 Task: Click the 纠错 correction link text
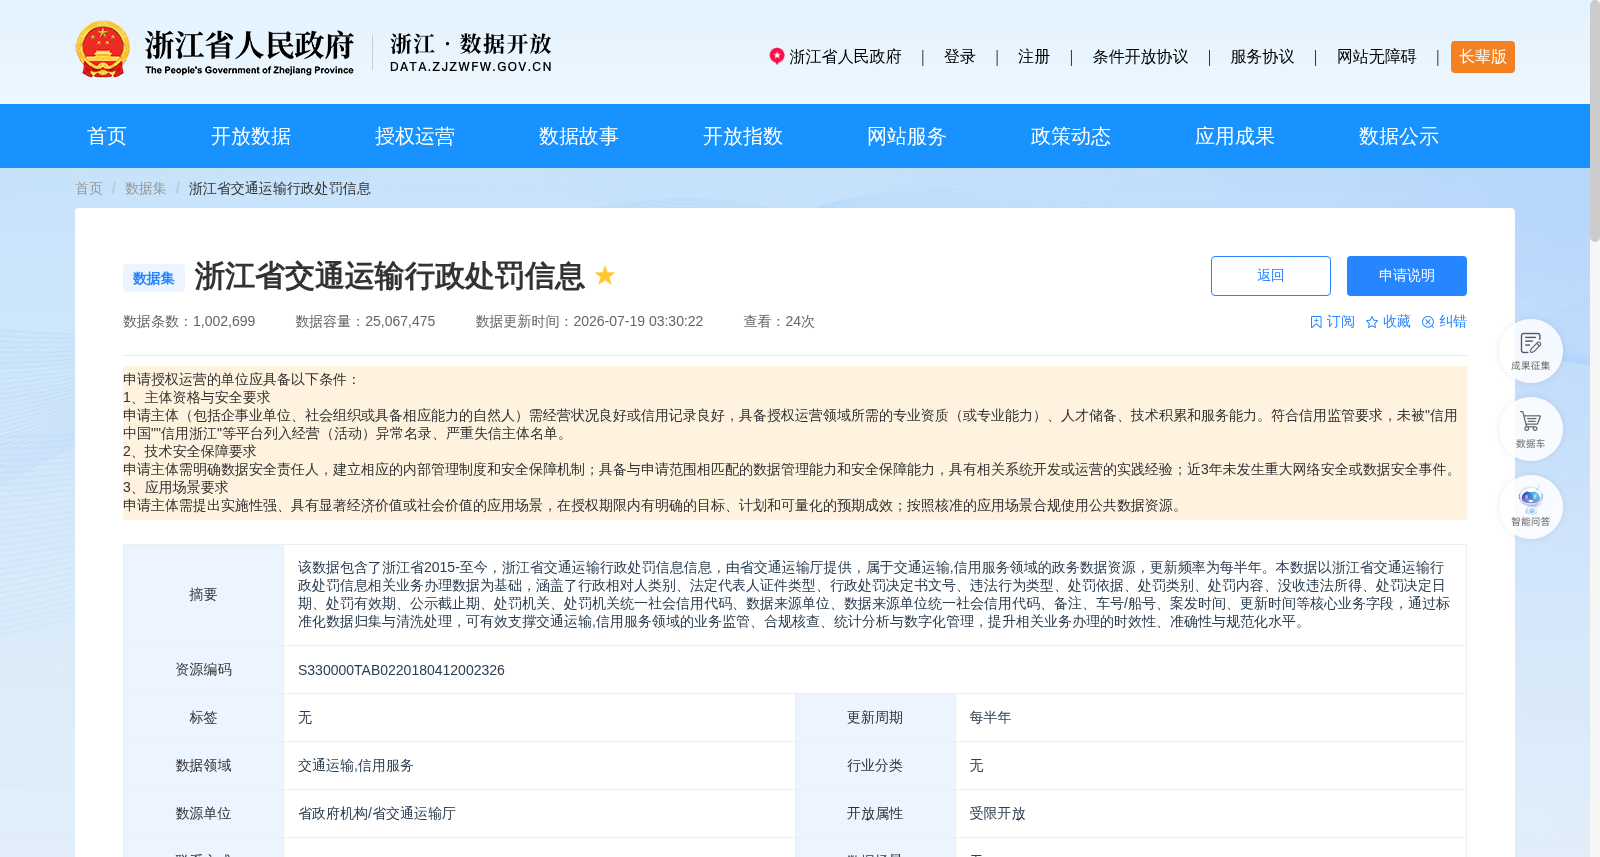(1452, 322)
